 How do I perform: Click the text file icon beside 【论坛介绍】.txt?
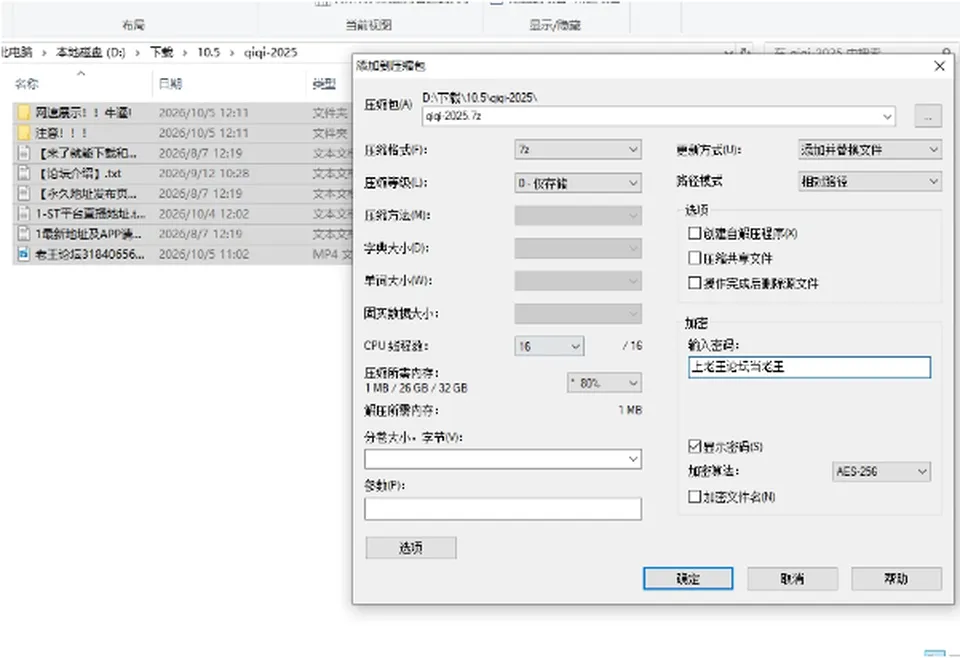24,173
